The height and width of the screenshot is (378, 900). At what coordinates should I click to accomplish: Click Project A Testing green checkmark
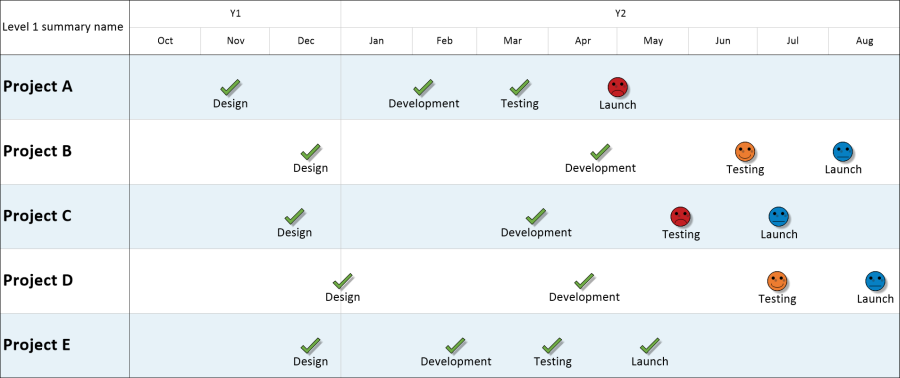coord(519,87)
